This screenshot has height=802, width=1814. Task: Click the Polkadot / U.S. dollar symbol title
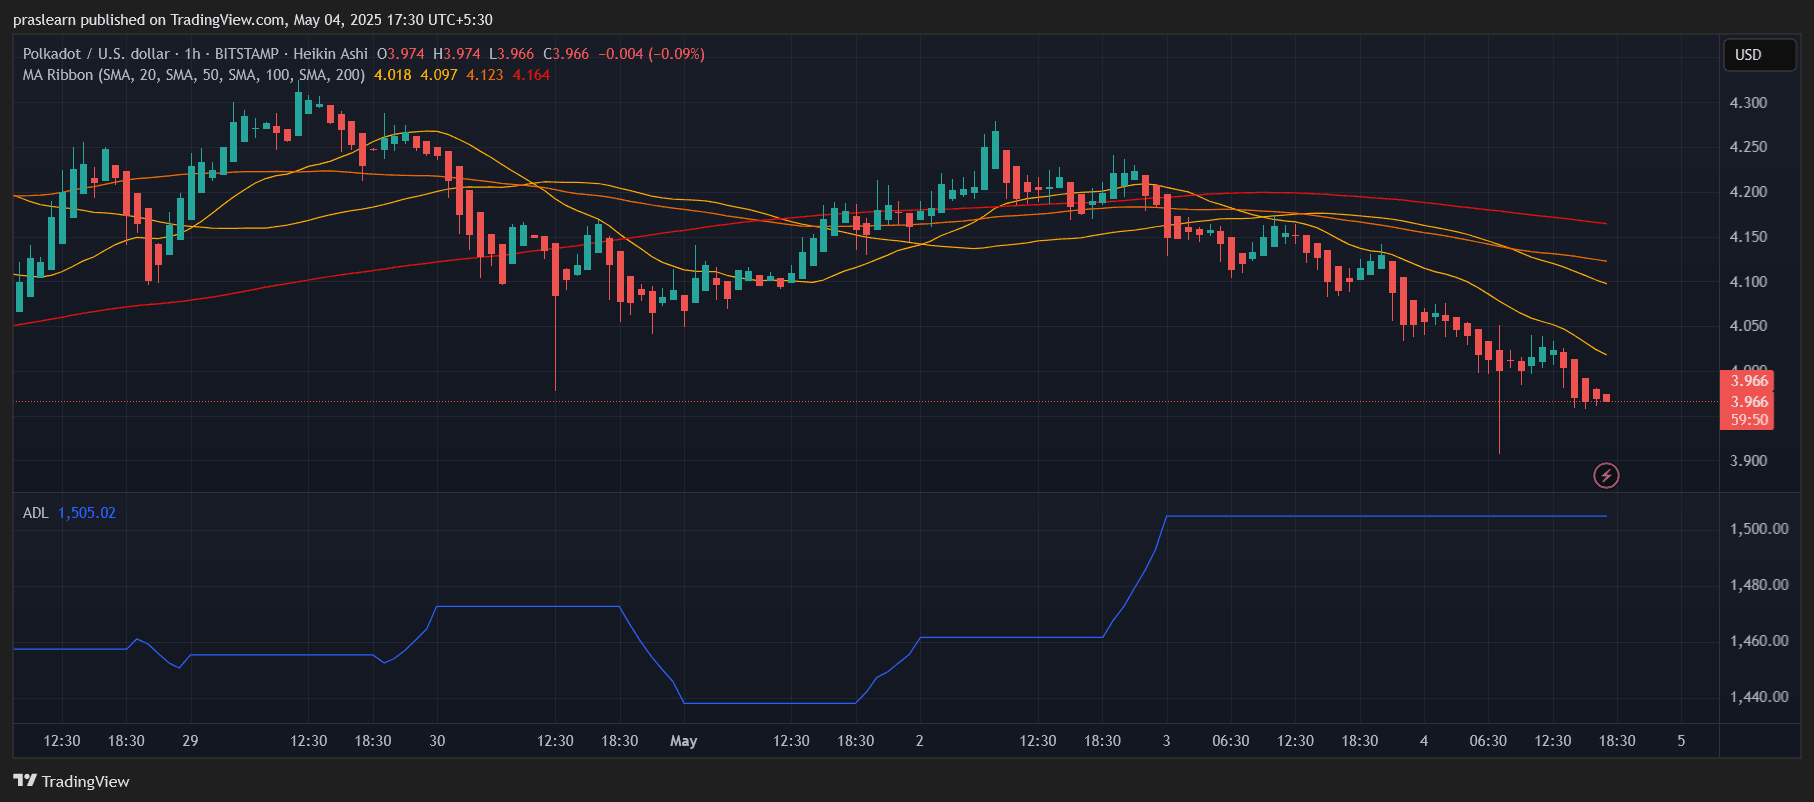(x=96, y=54)
